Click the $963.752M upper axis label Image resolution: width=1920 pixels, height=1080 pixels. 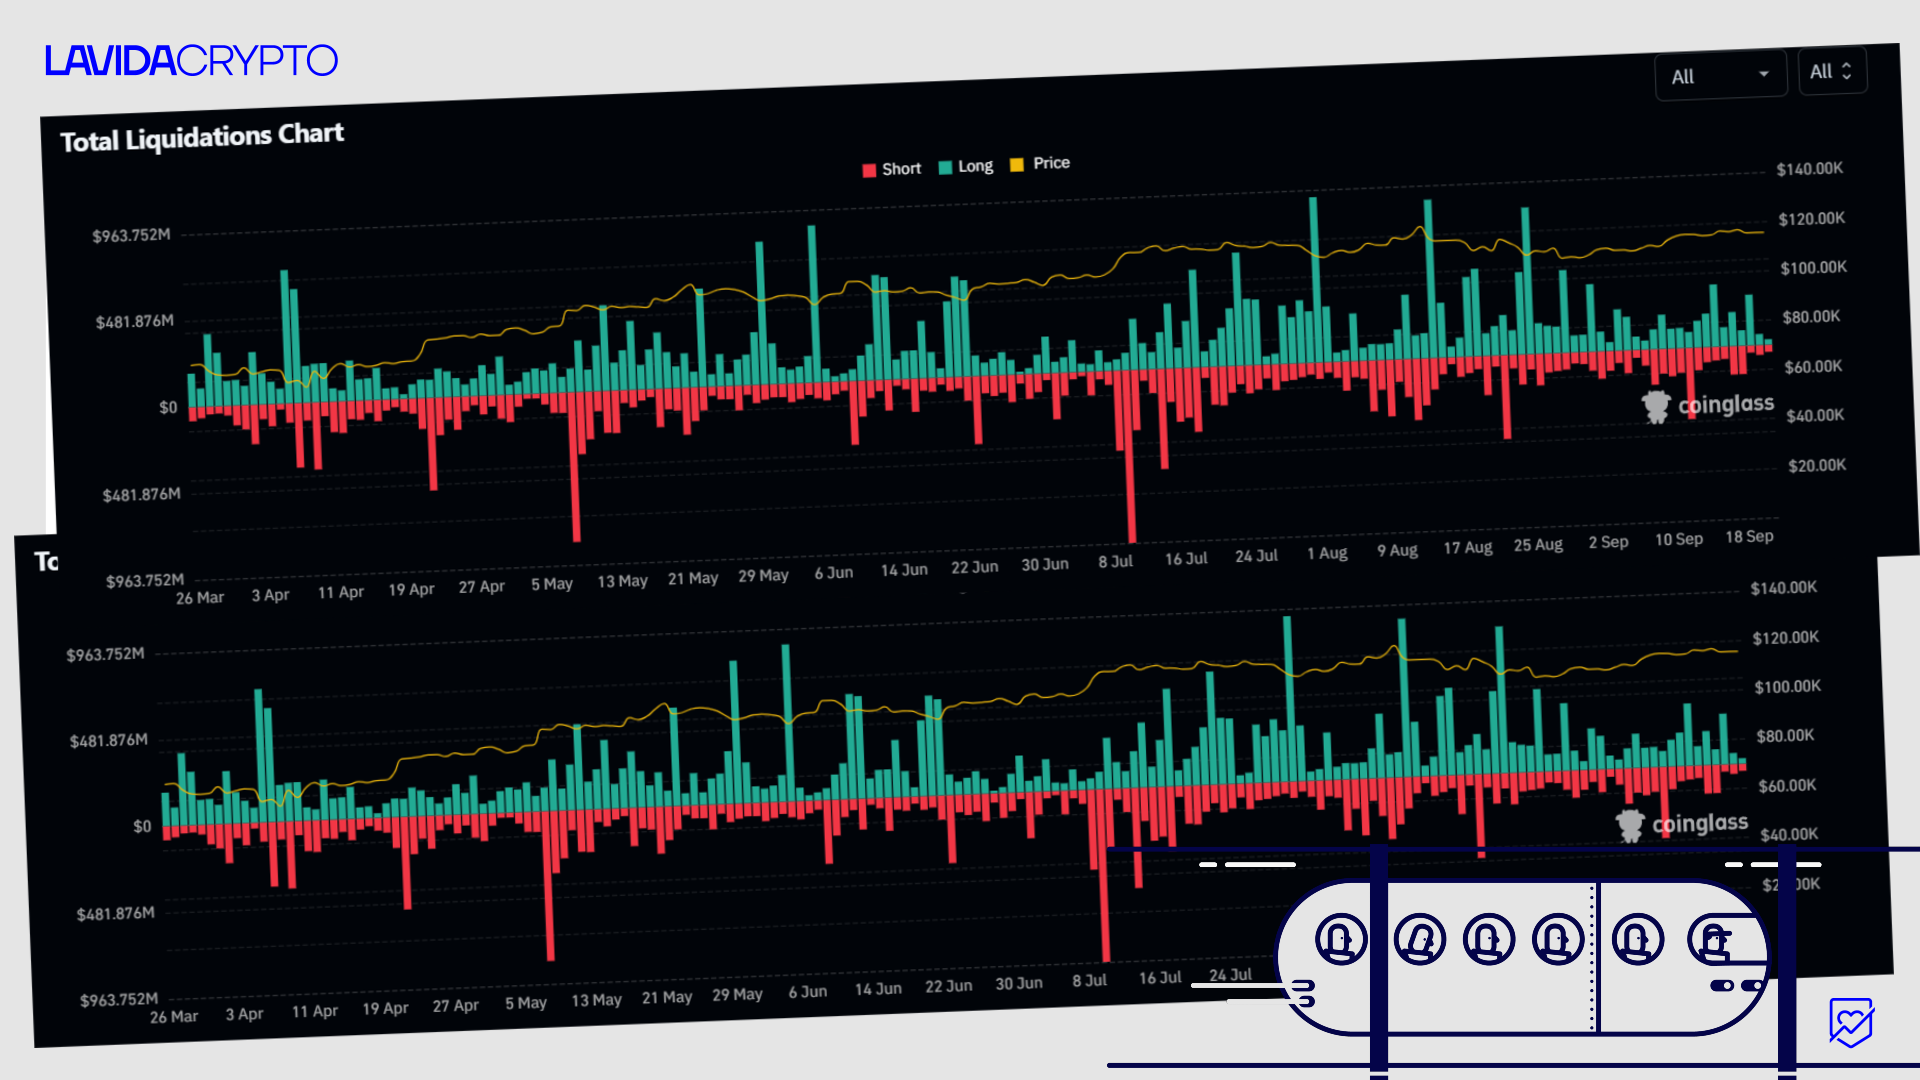coord(131,236)
